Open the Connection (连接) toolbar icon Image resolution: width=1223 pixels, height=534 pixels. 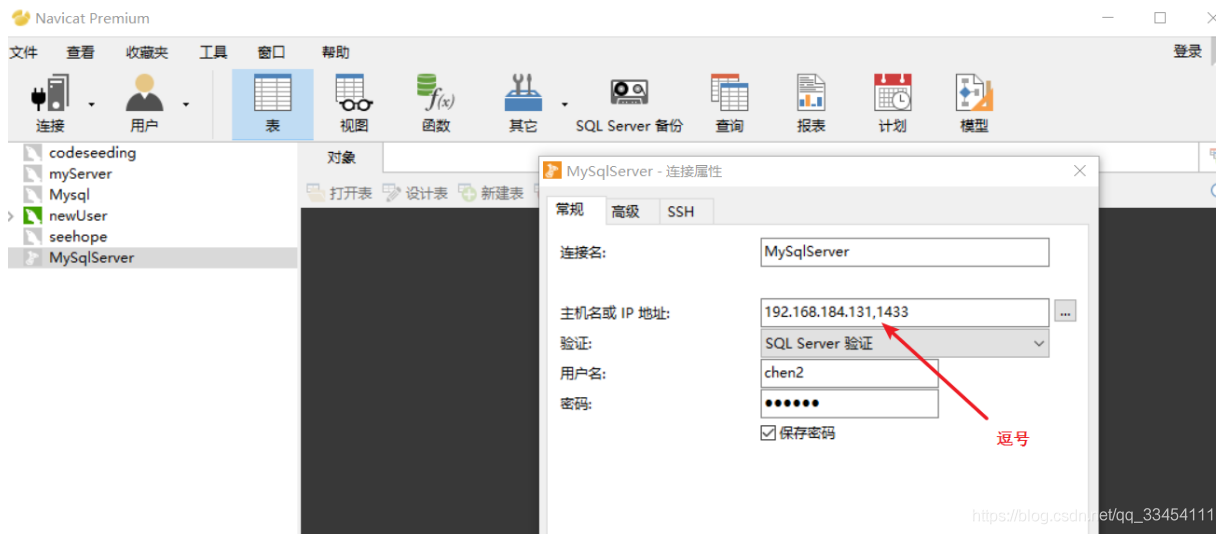point(50,104)
